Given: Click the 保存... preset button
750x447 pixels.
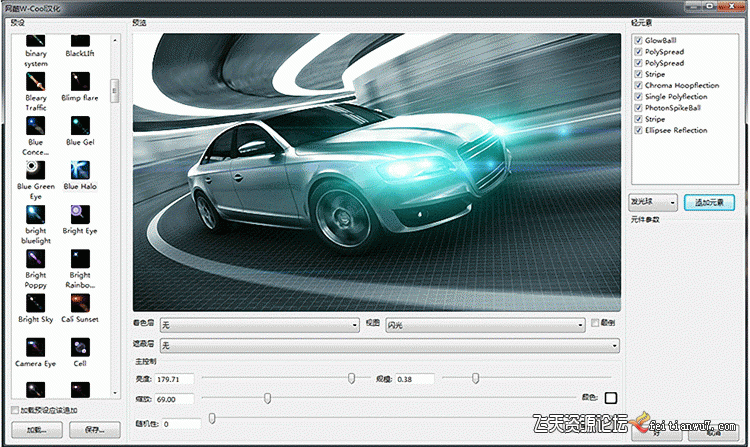Looking at the screenshot, I should click(x=95, y=429).
